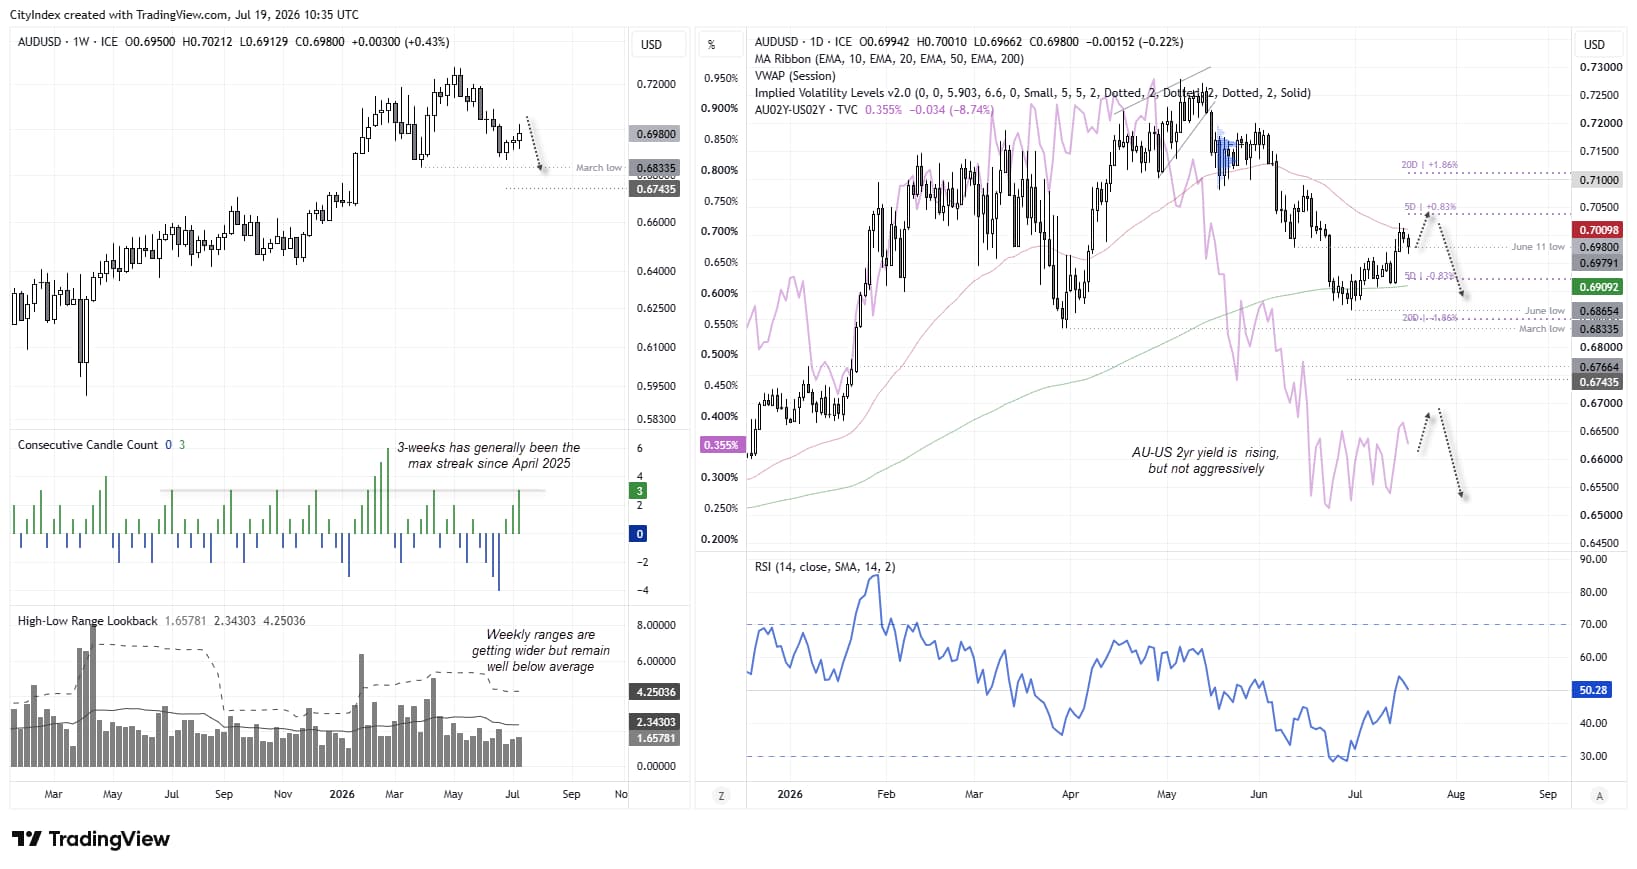Click the Implied Volatility Levels v2.0 legend
This screenshot has width=1637, height=869.
[x=1032, y=93]
